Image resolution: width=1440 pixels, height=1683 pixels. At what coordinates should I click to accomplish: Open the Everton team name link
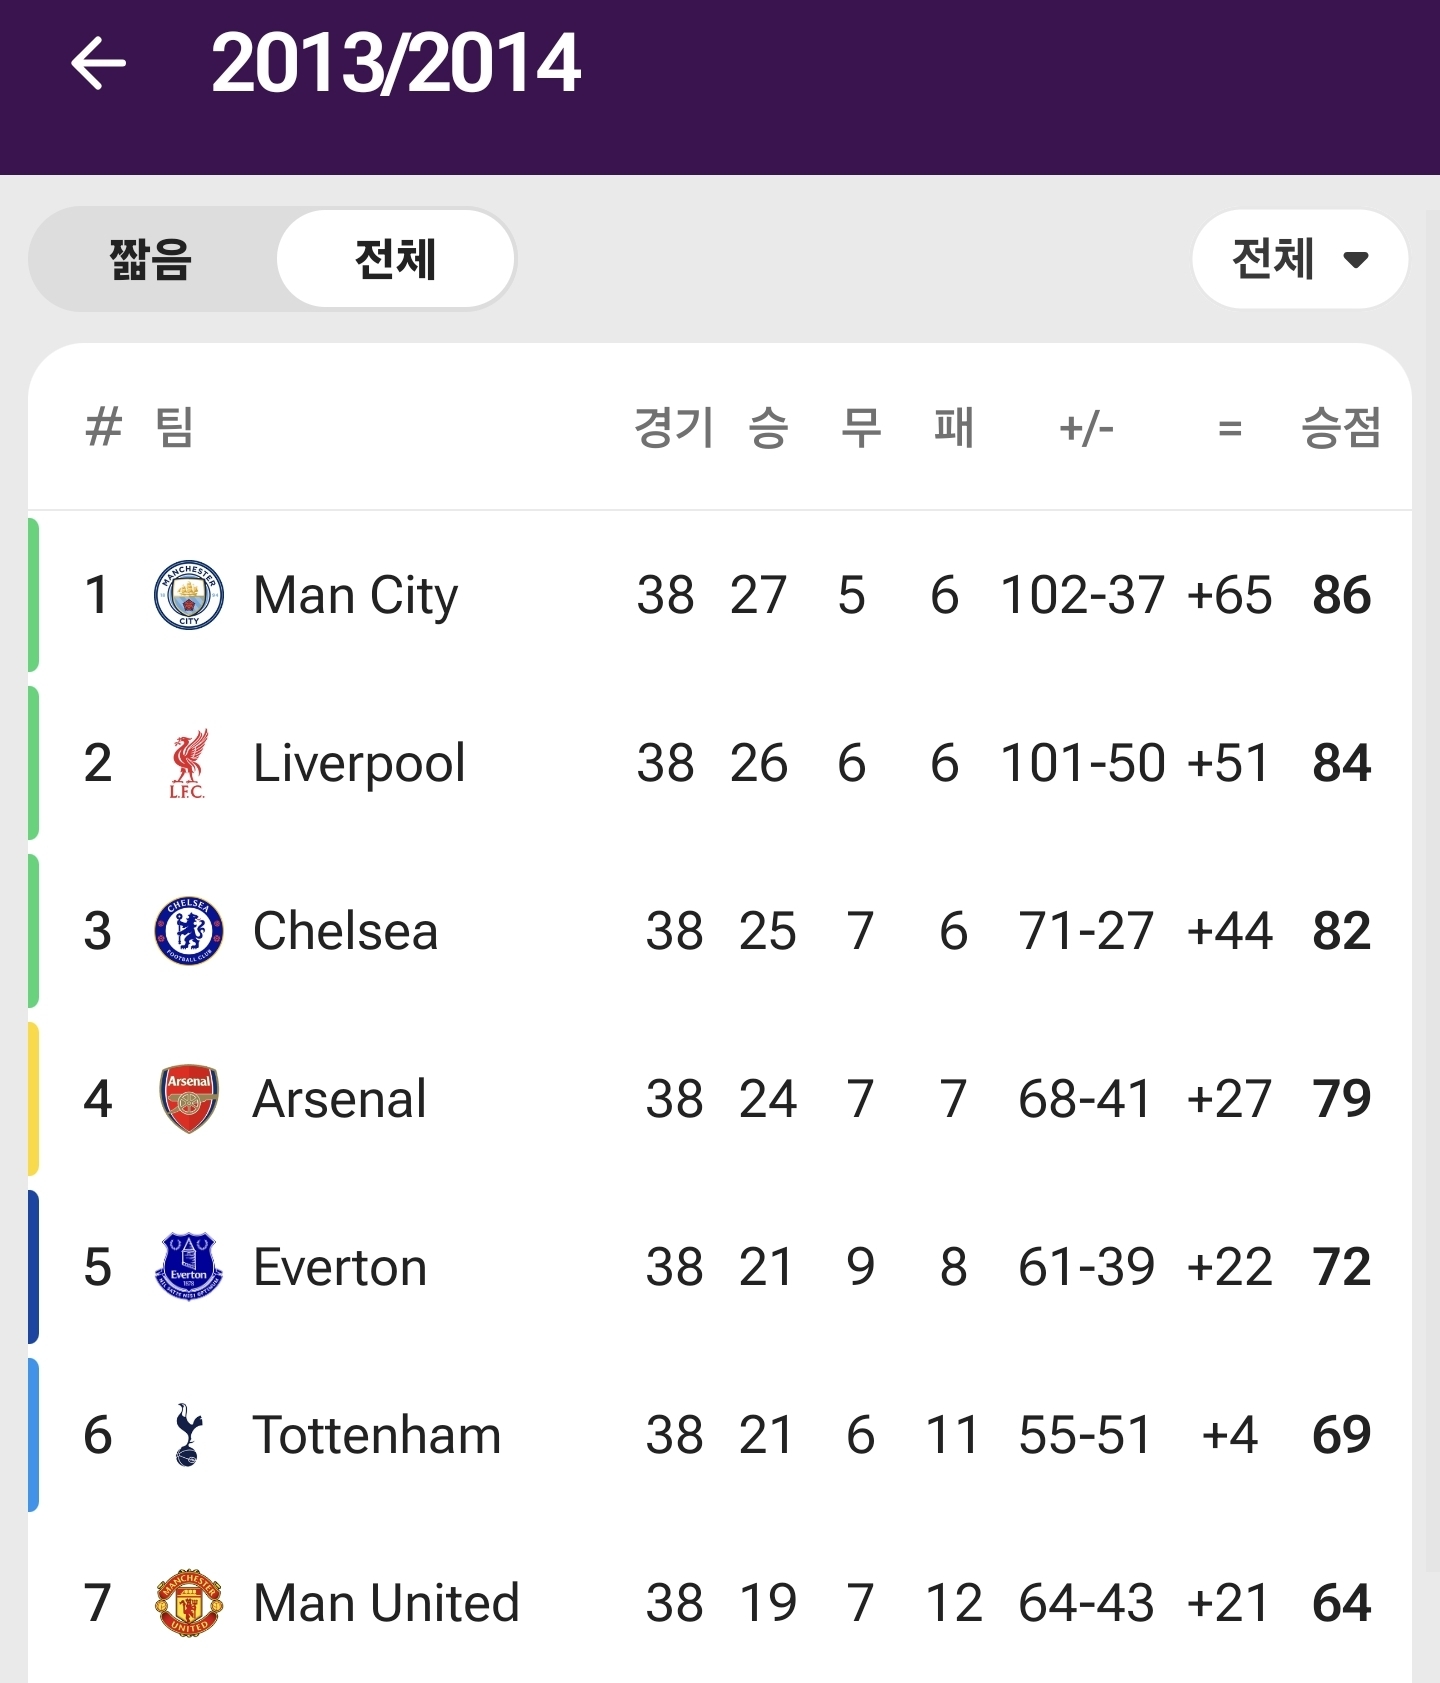pyautogui.click(x=340, y=1267)
